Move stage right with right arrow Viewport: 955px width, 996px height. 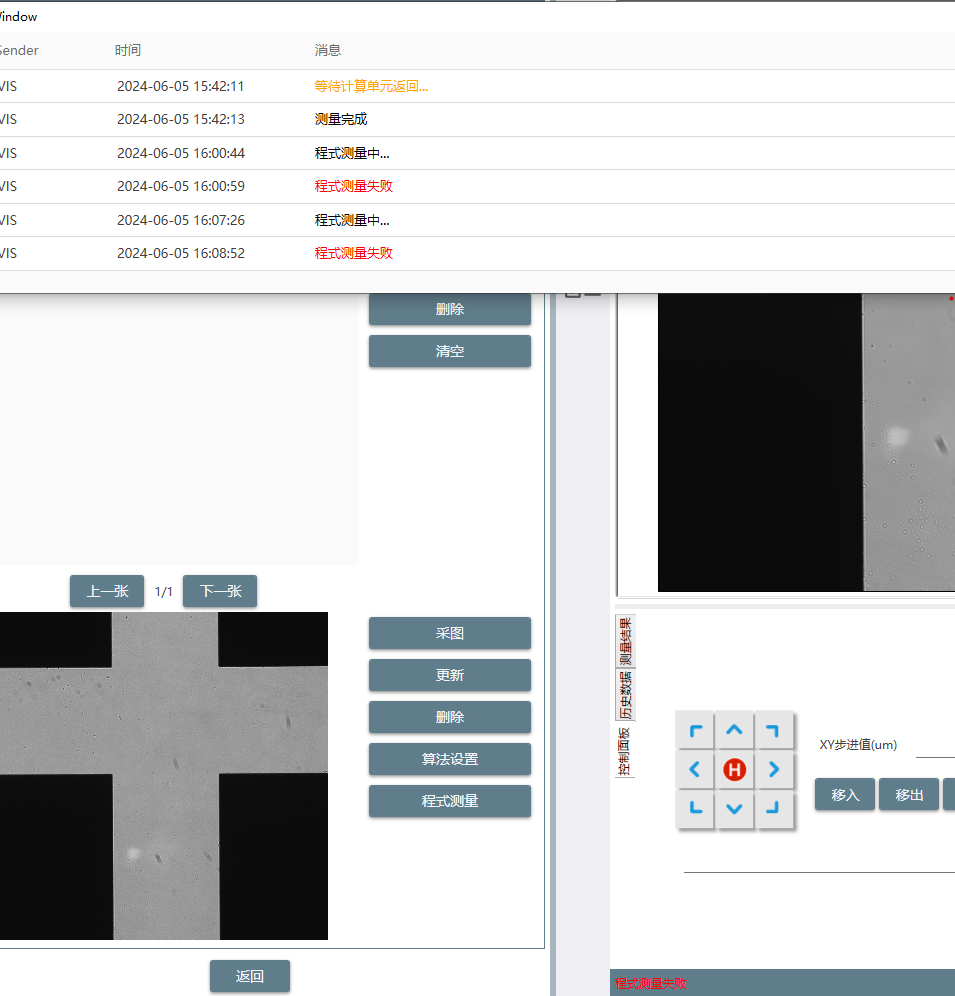point(773,770)
